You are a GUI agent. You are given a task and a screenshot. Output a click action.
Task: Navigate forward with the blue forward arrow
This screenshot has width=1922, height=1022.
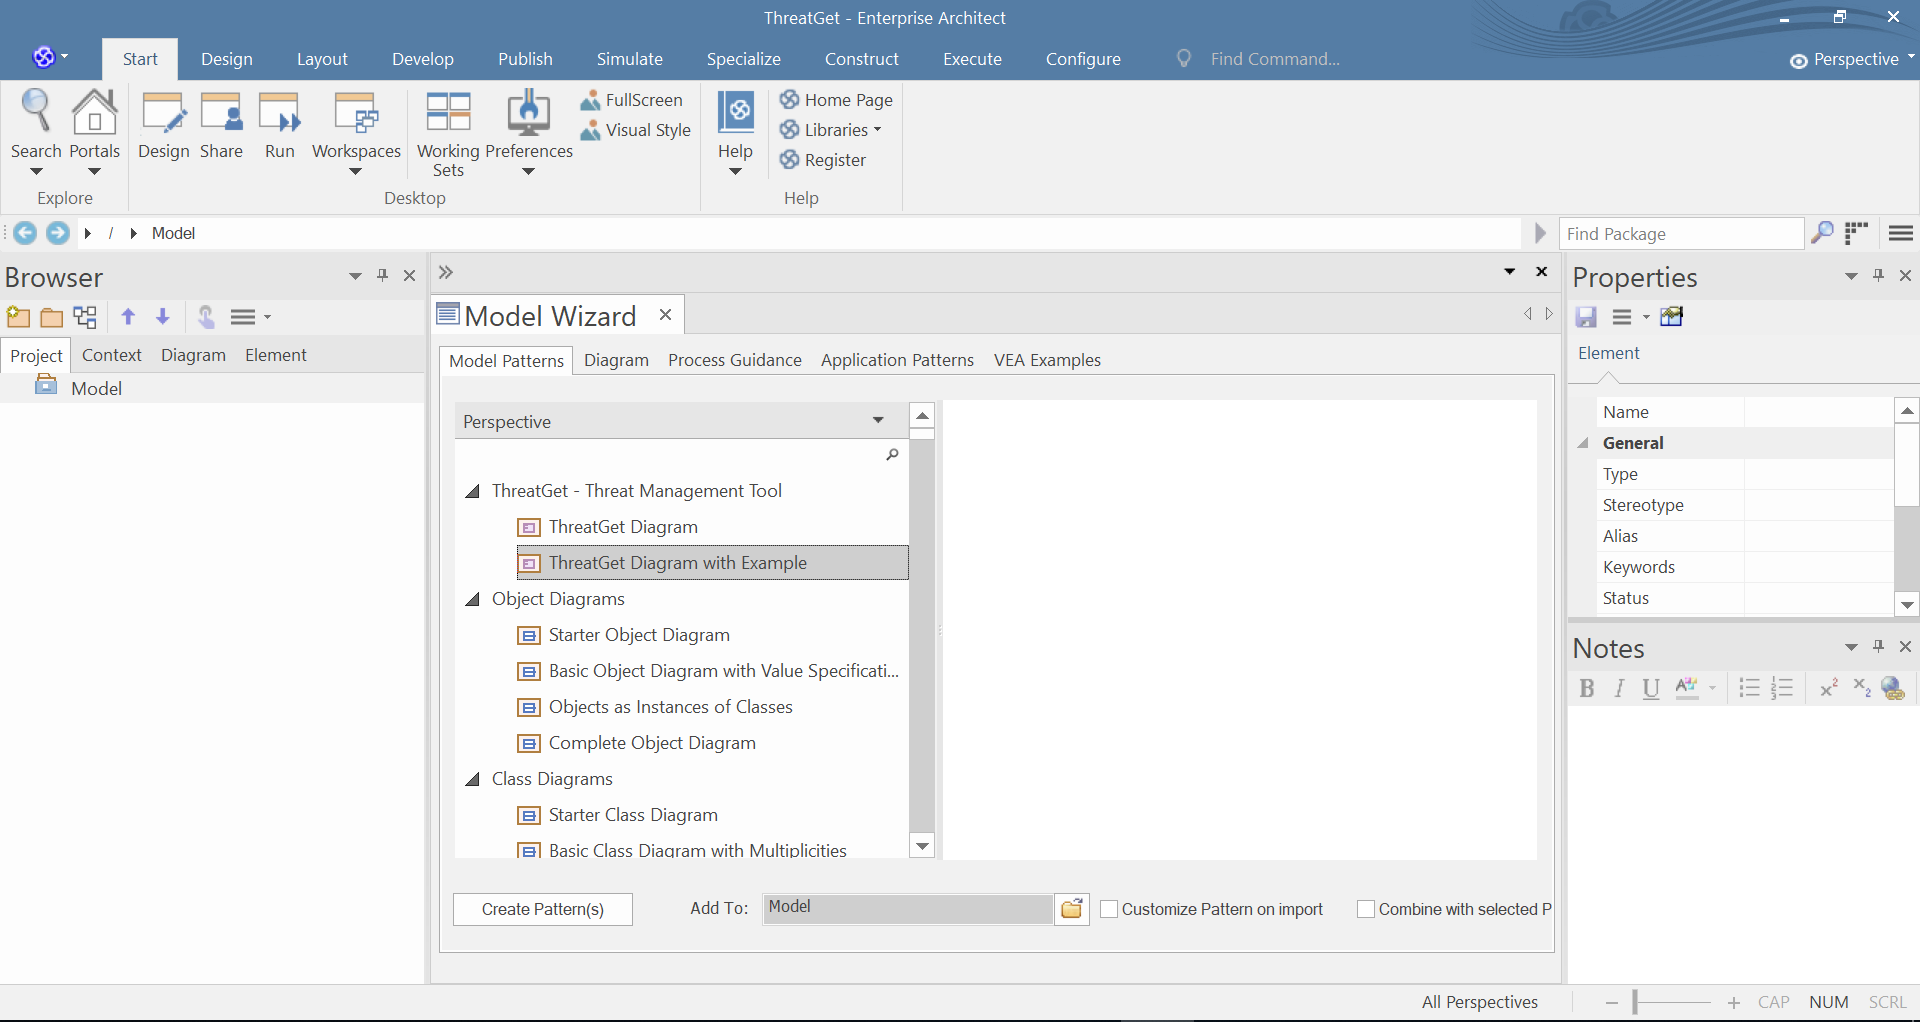[x=58, y=233]
